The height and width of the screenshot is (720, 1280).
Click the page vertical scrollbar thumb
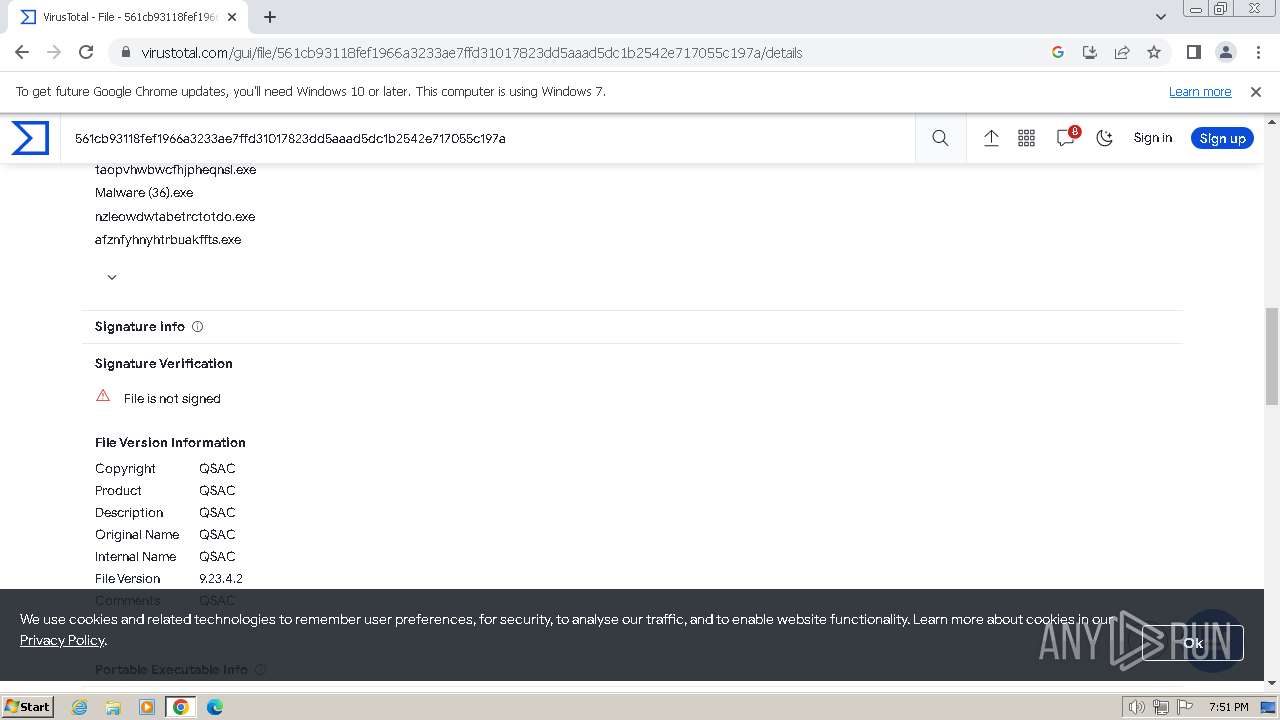click(x=1272, y=356)
